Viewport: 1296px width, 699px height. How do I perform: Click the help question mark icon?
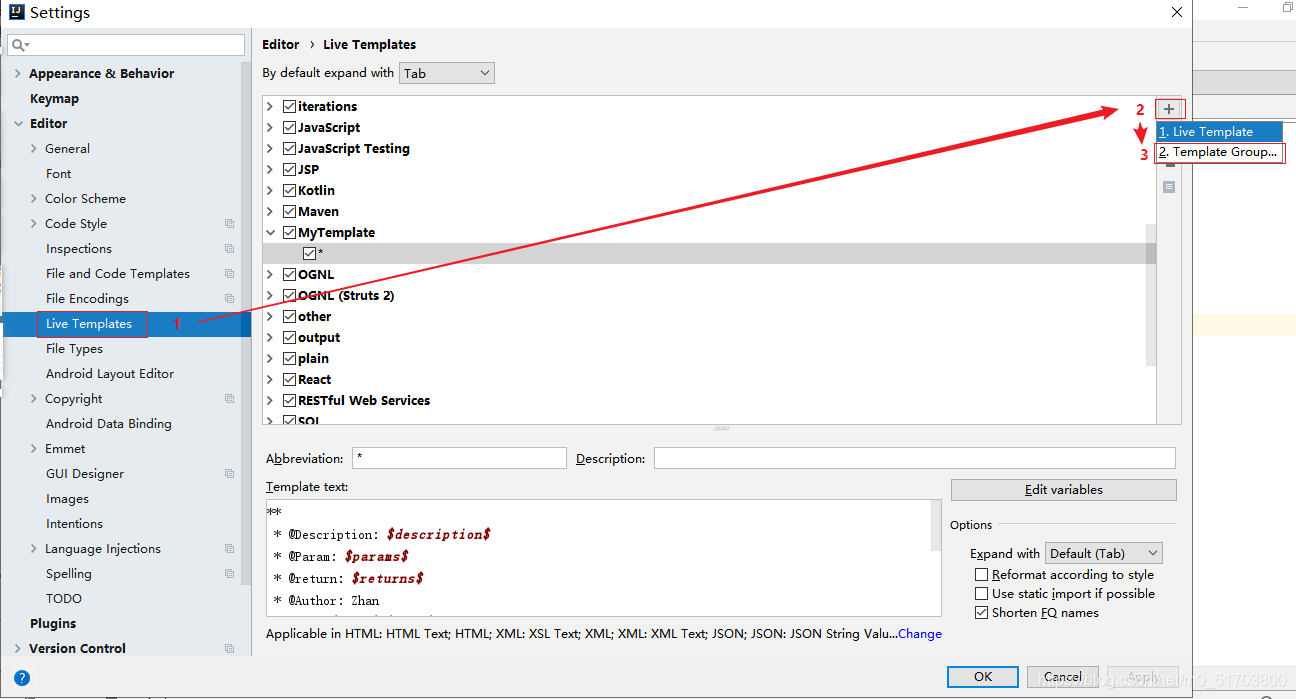pyautogui.click(x=22, y=677)
